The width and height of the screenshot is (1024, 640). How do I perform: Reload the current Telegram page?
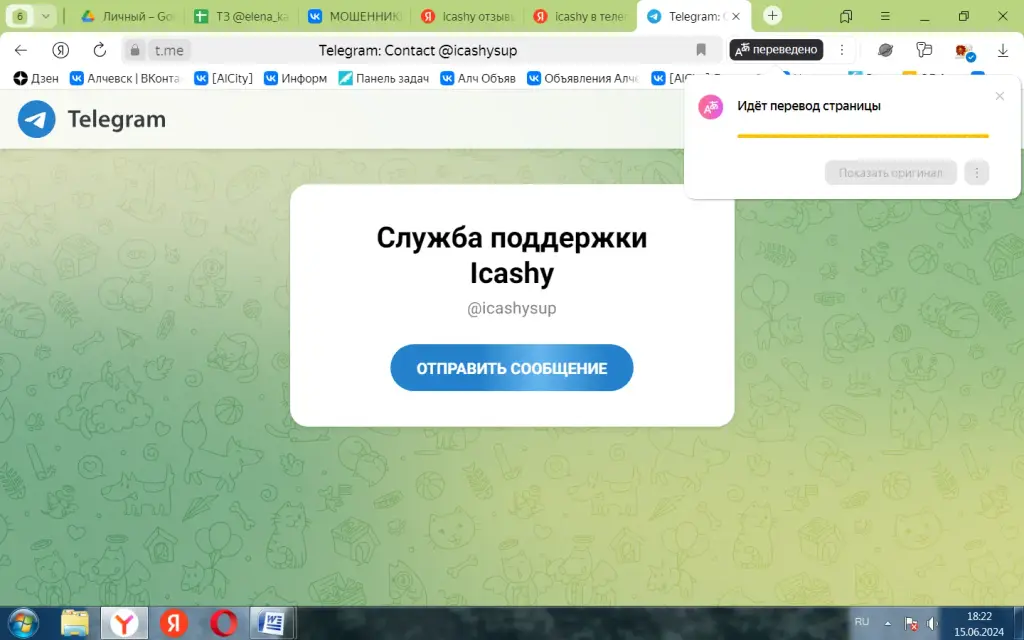(99, 50)
